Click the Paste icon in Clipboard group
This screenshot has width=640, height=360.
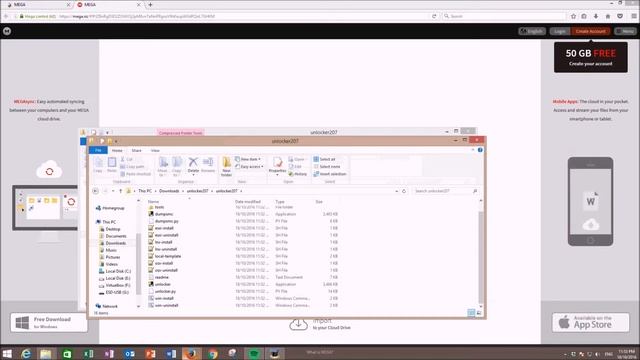pyautogui.click(x=111, y=164)
